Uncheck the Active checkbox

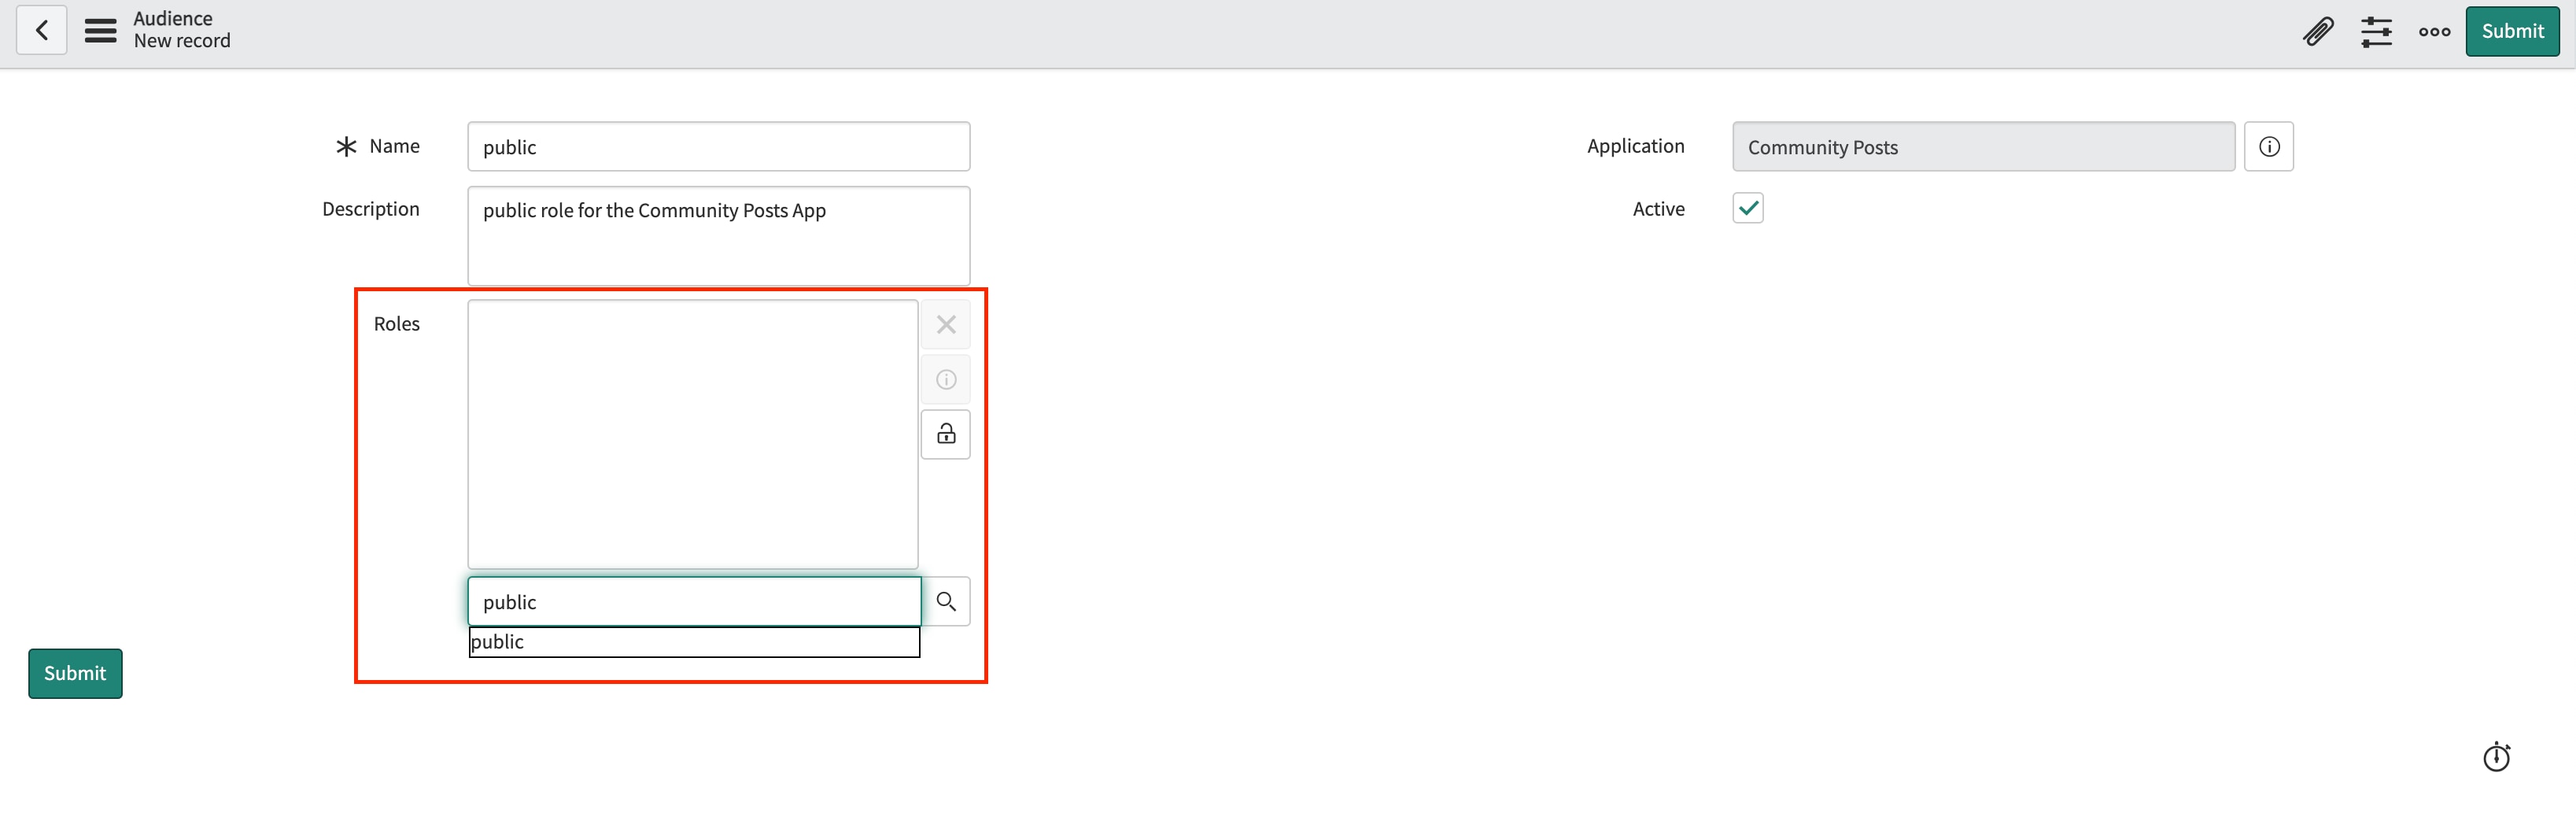point(1748,208)
